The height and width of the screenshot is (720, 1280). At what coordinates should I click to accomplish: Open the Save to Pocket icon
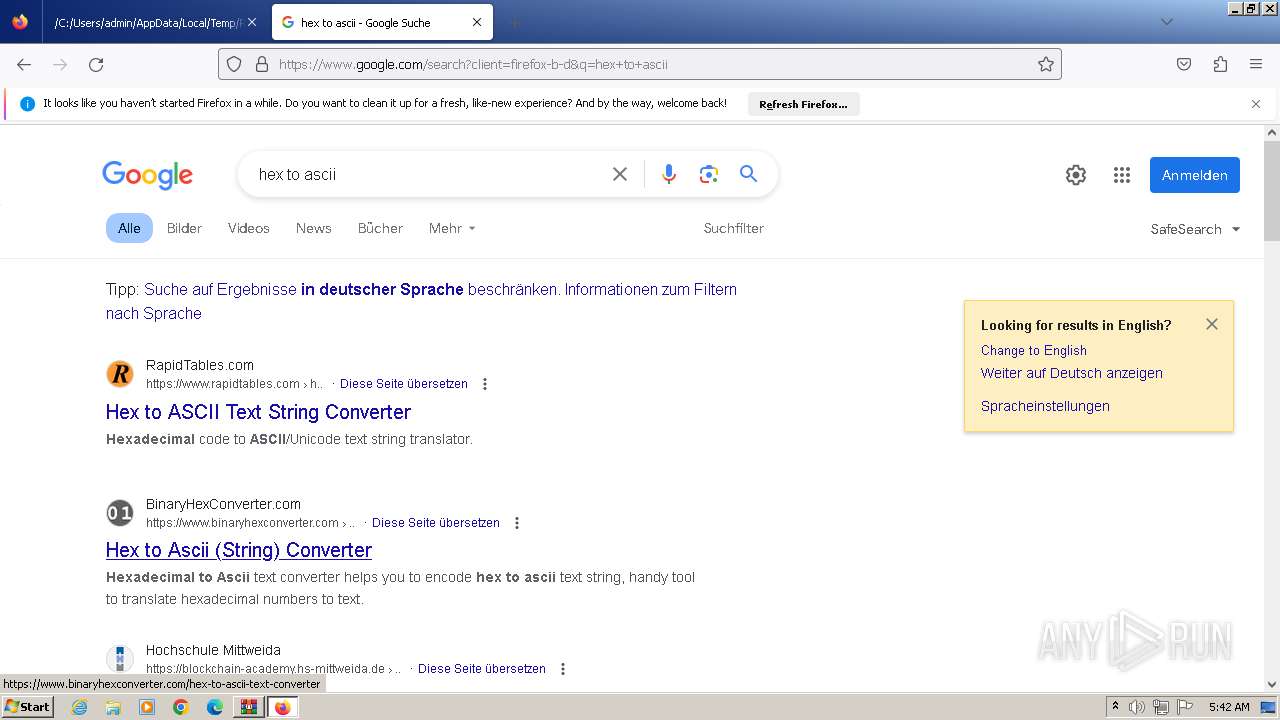pos(1184,64)
